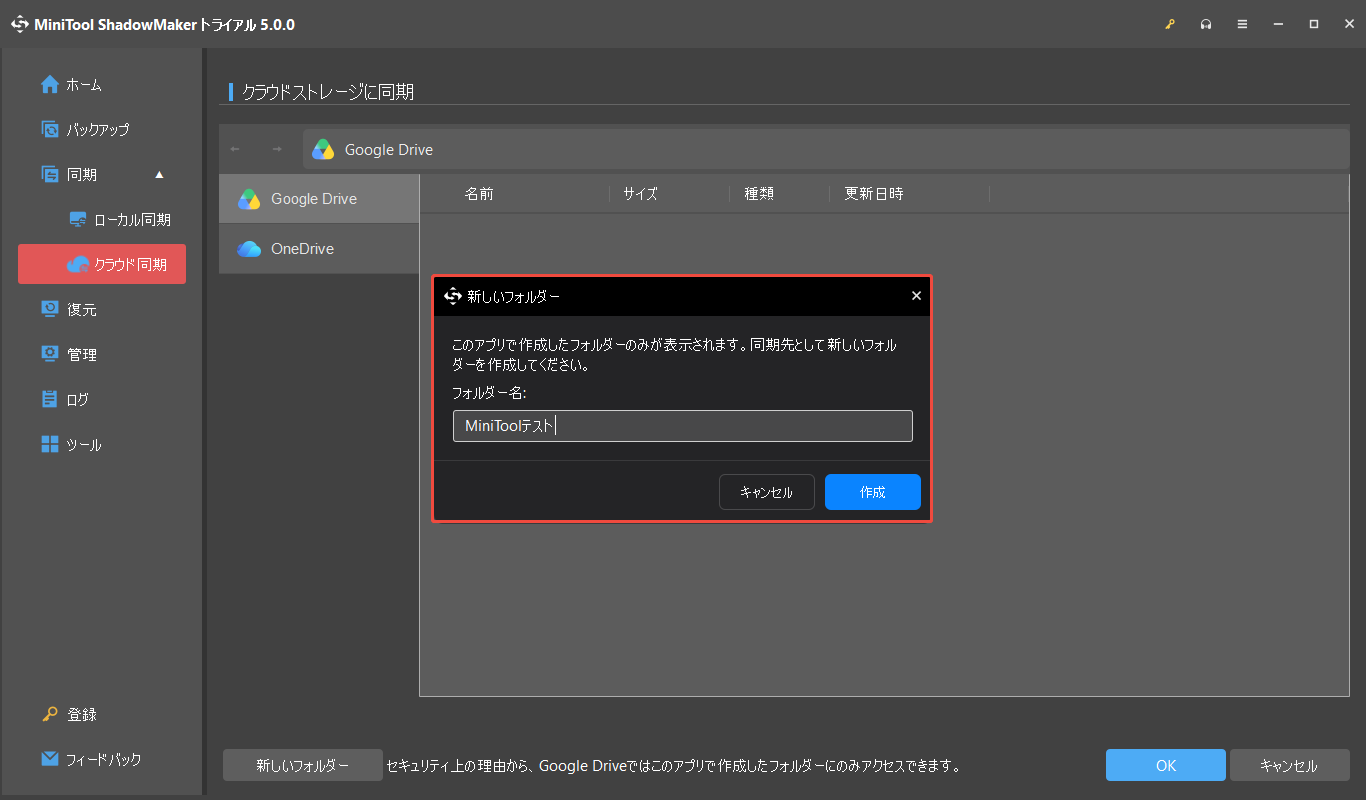Click キャンセル in the new folder dialog
Screen dimensions: 1366x800
tap(767, 492)
